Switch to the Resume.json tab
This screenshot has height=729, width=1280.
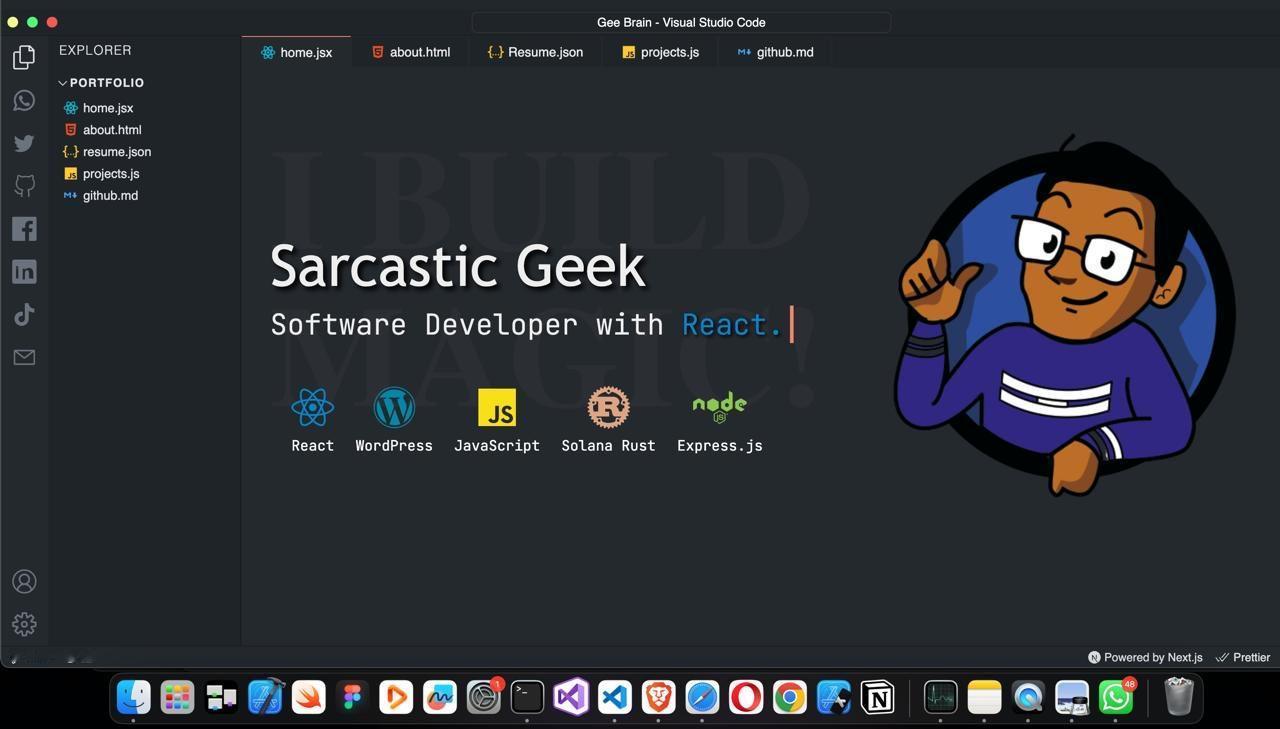[x=535, y=52]
